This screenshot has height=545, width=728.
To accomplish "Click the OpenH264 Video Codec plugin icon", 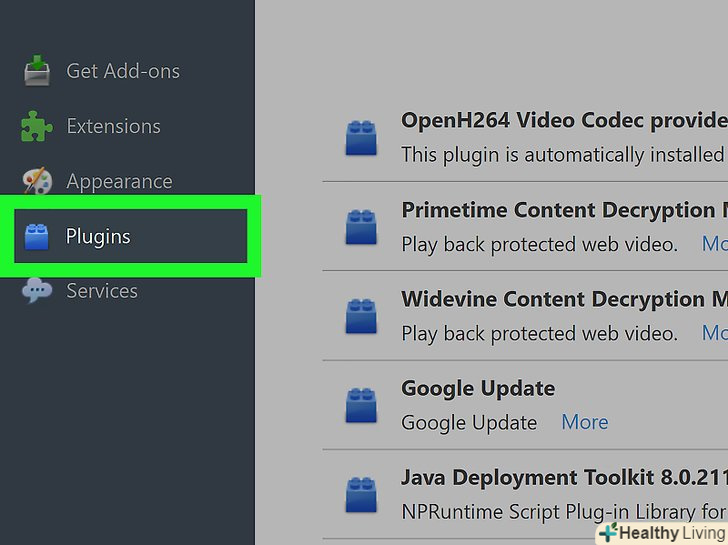I will (360, 138).
